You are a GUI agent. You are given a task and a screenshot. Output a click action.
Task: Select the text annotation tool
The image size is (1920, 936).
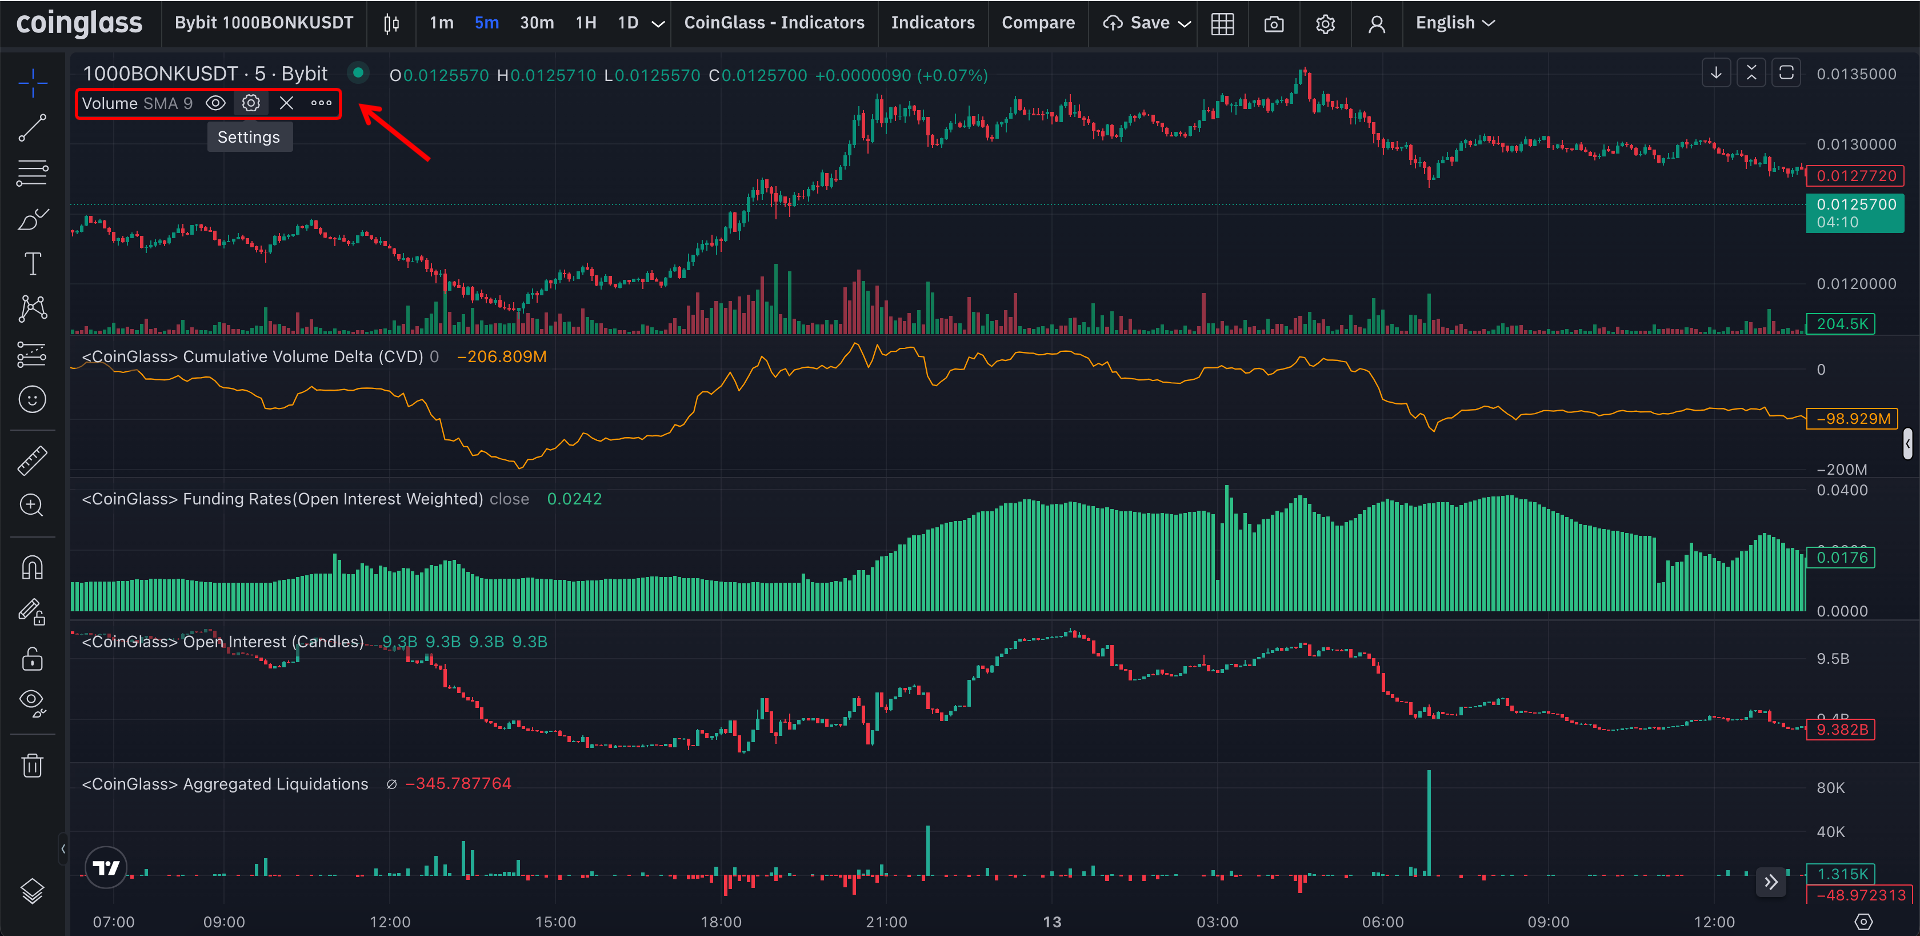(32, 264)
